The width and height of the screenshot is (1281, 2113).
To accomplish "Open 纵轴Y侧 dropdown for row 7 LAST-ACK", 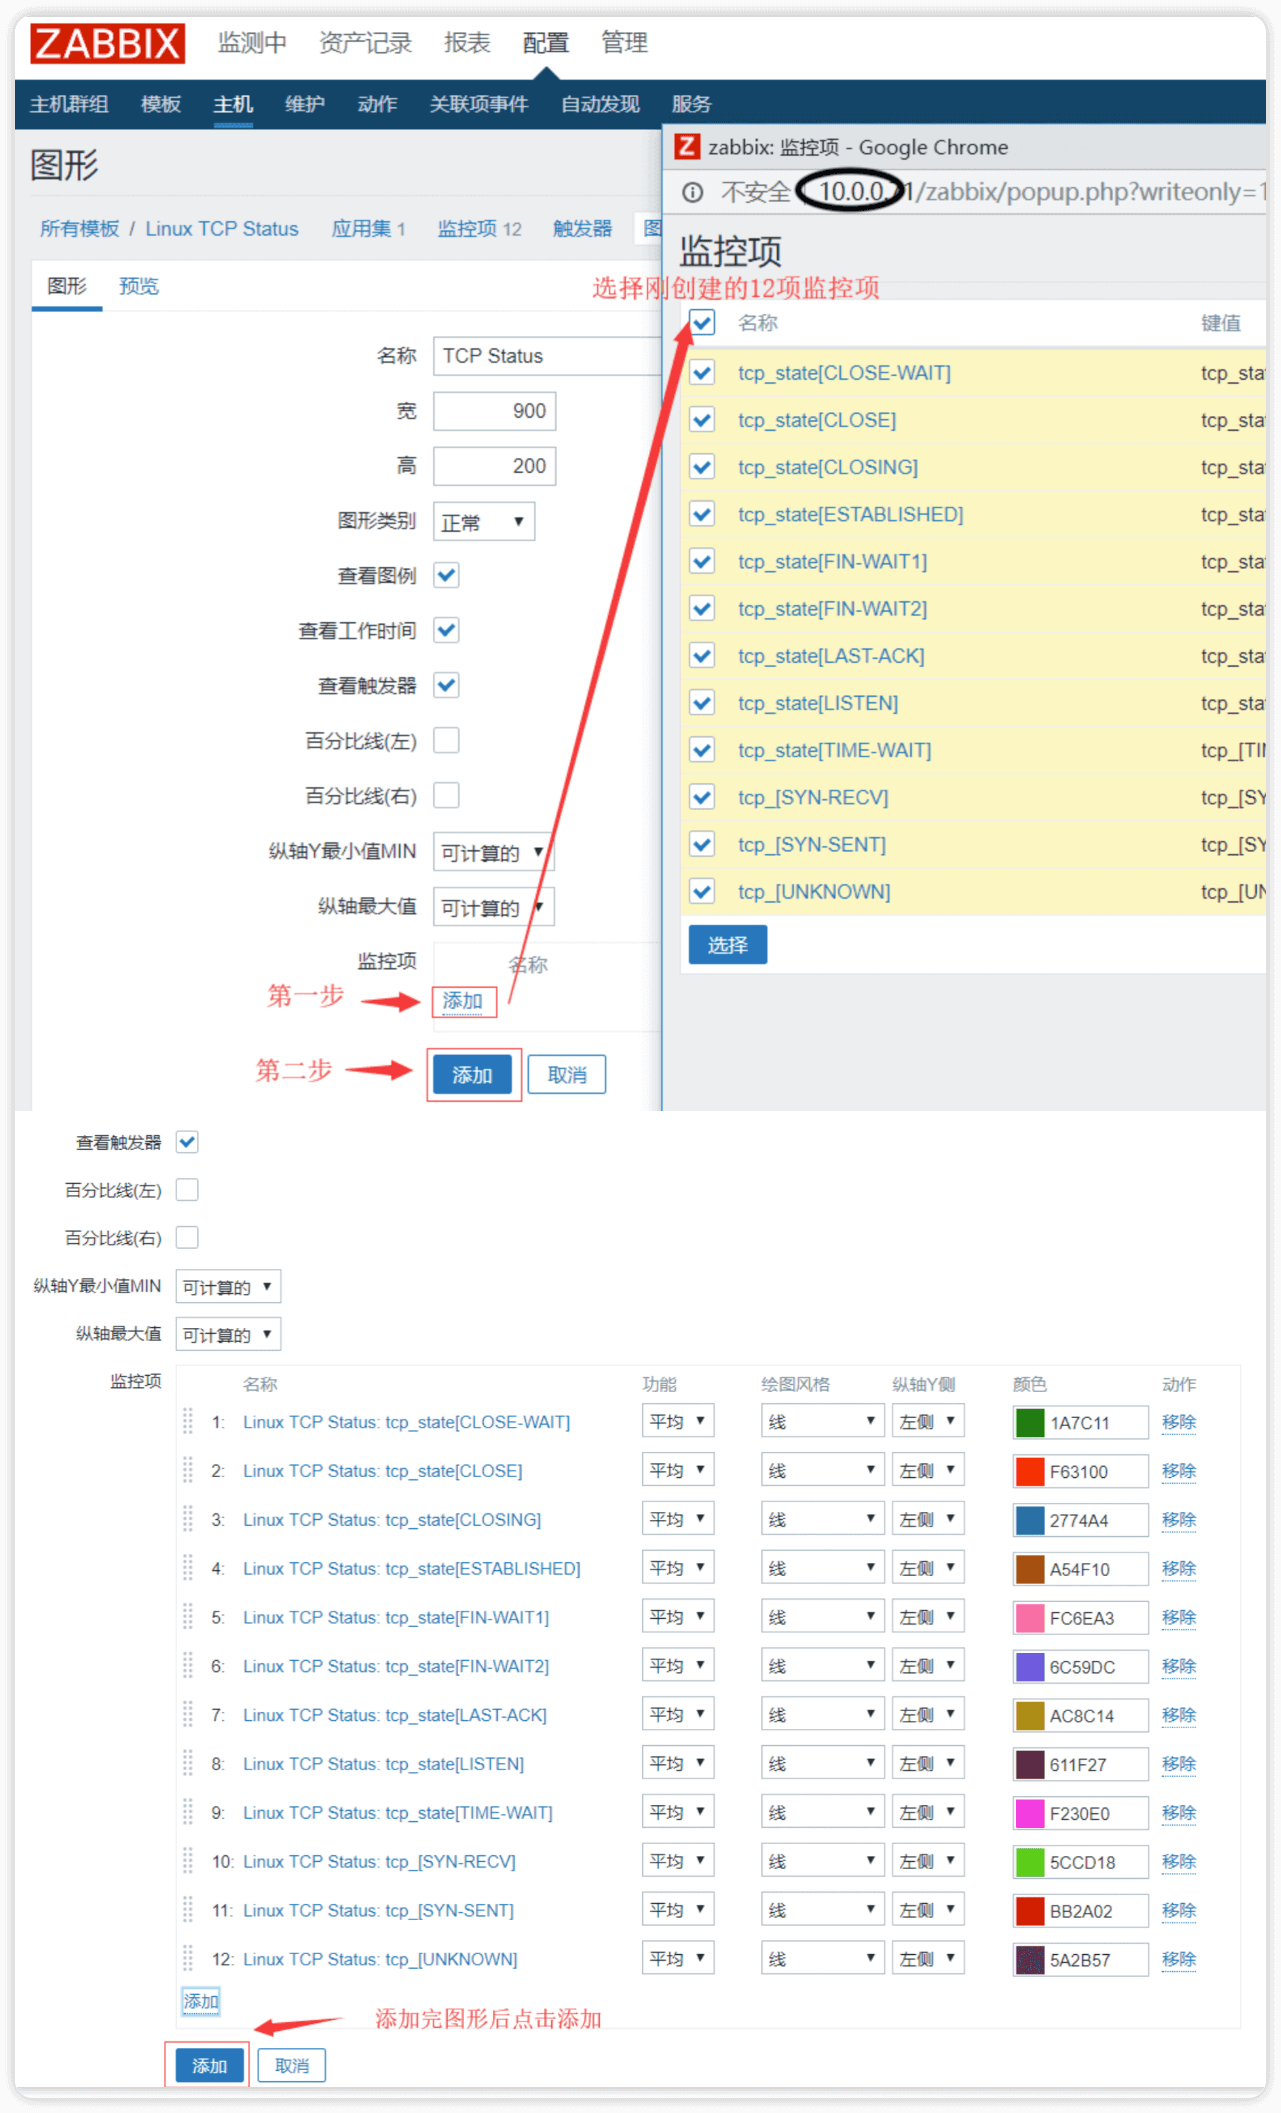I will coord(927,1714).
